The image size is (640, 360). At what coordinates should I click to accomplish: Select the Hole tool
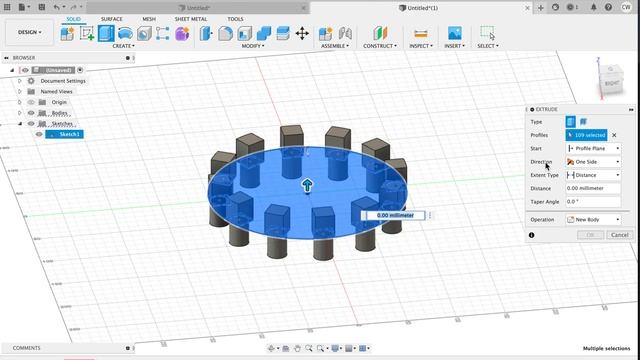(x=144, y=33)
